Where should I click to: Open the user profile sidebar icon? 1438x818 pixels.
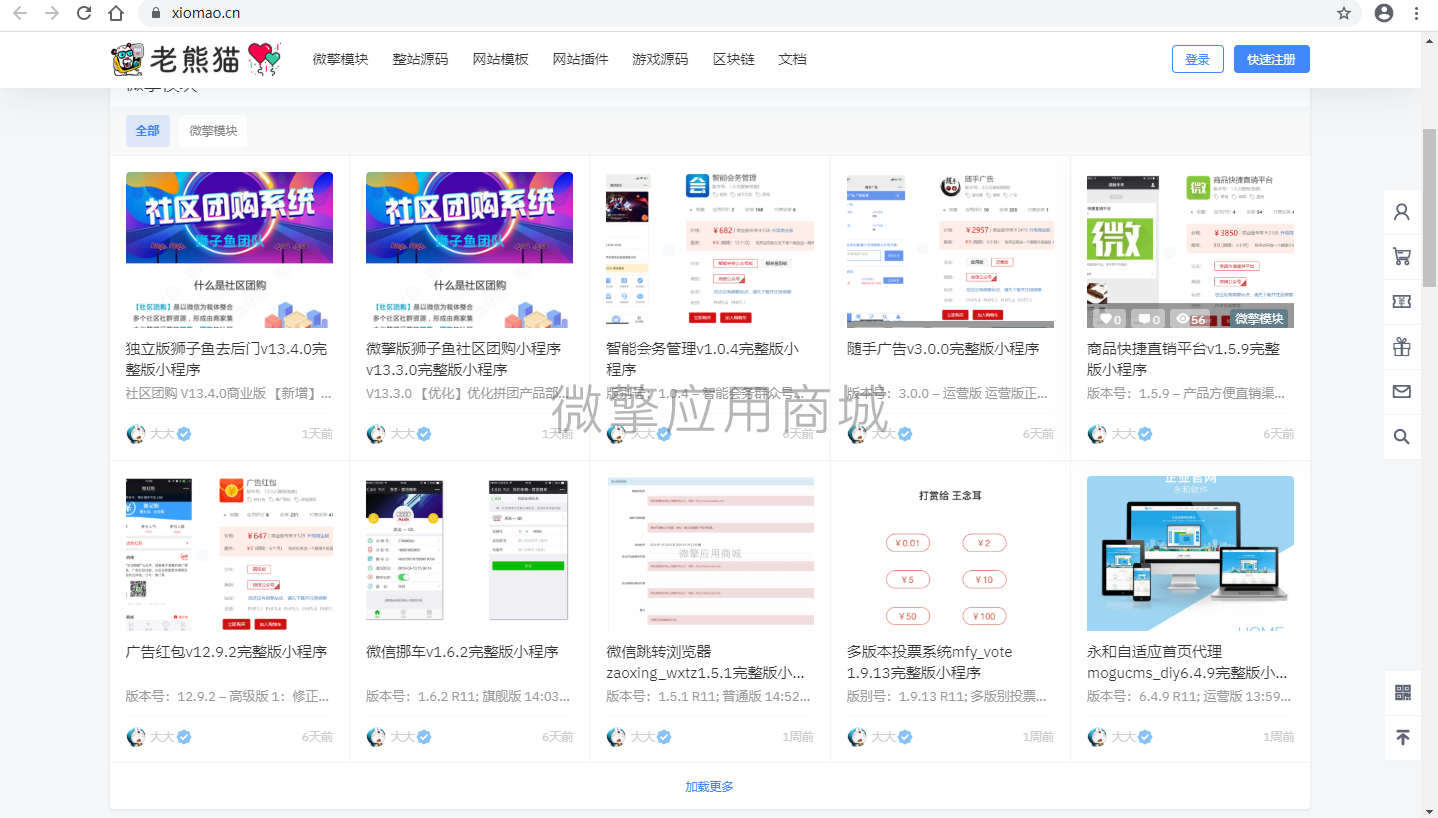click(1402, 212)
